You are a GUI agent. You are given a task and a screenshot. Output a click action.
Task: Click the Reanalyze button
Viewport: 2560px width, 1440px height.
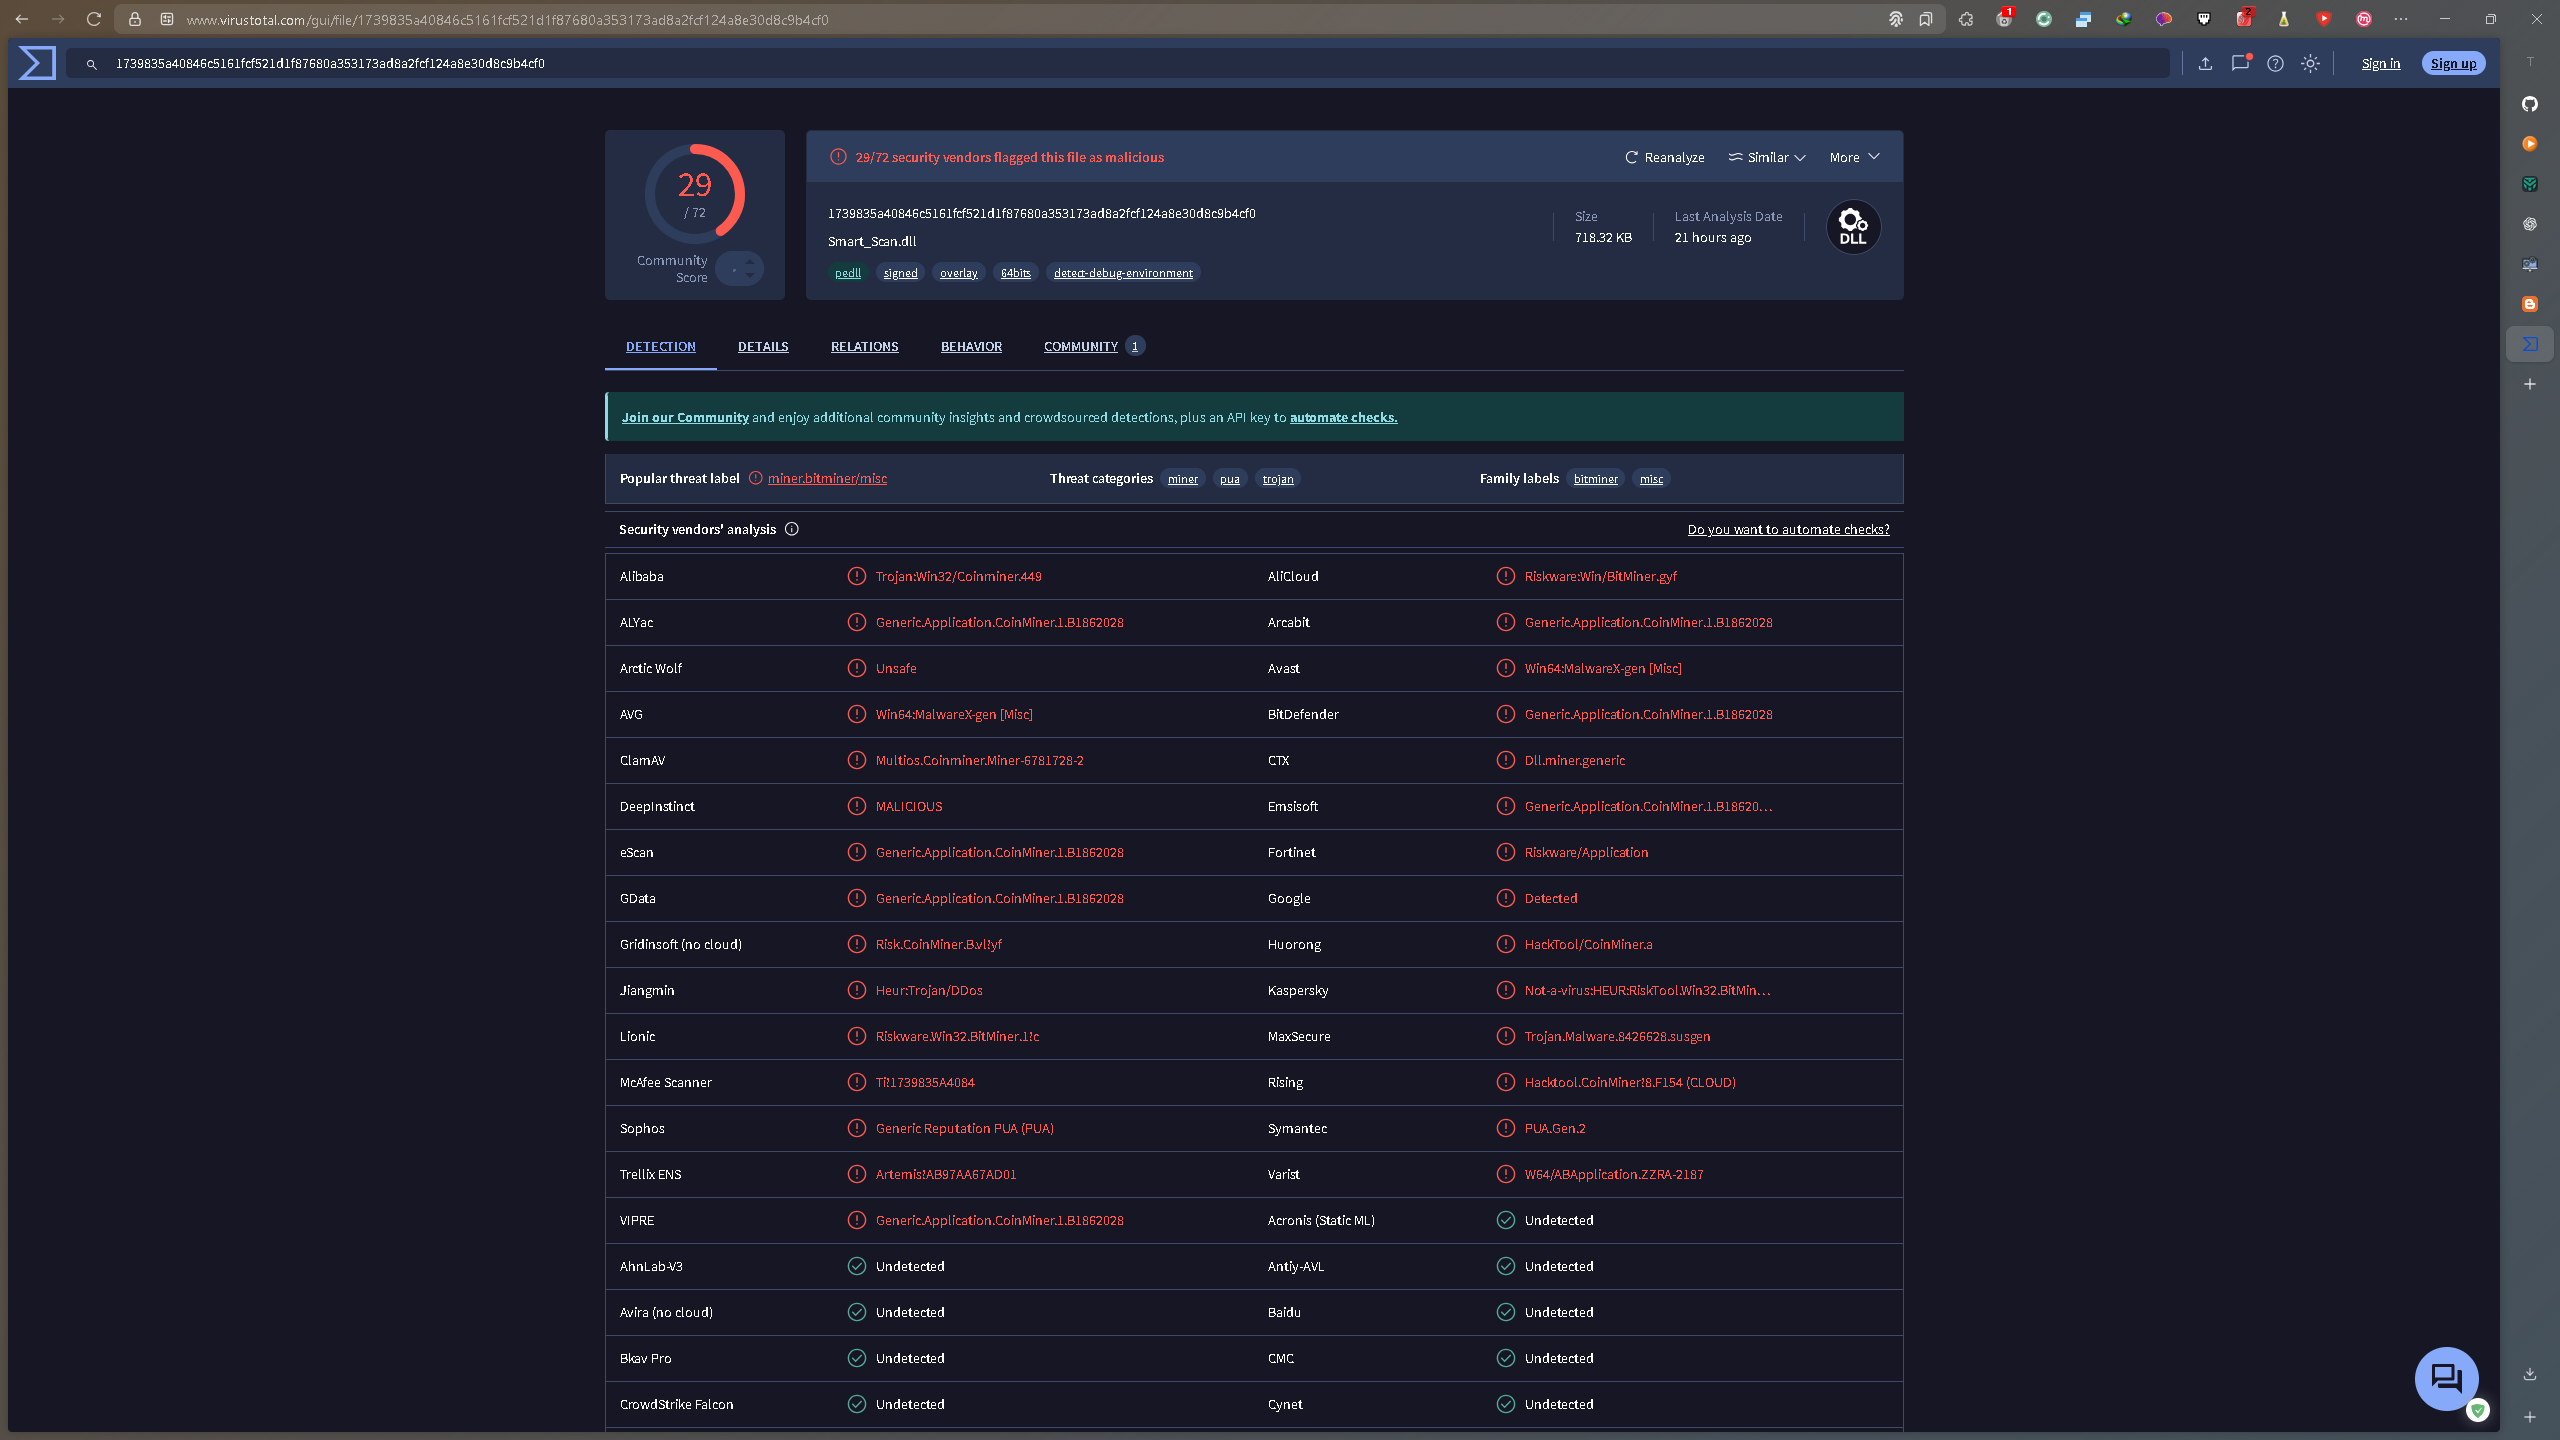click(1665, 157)
